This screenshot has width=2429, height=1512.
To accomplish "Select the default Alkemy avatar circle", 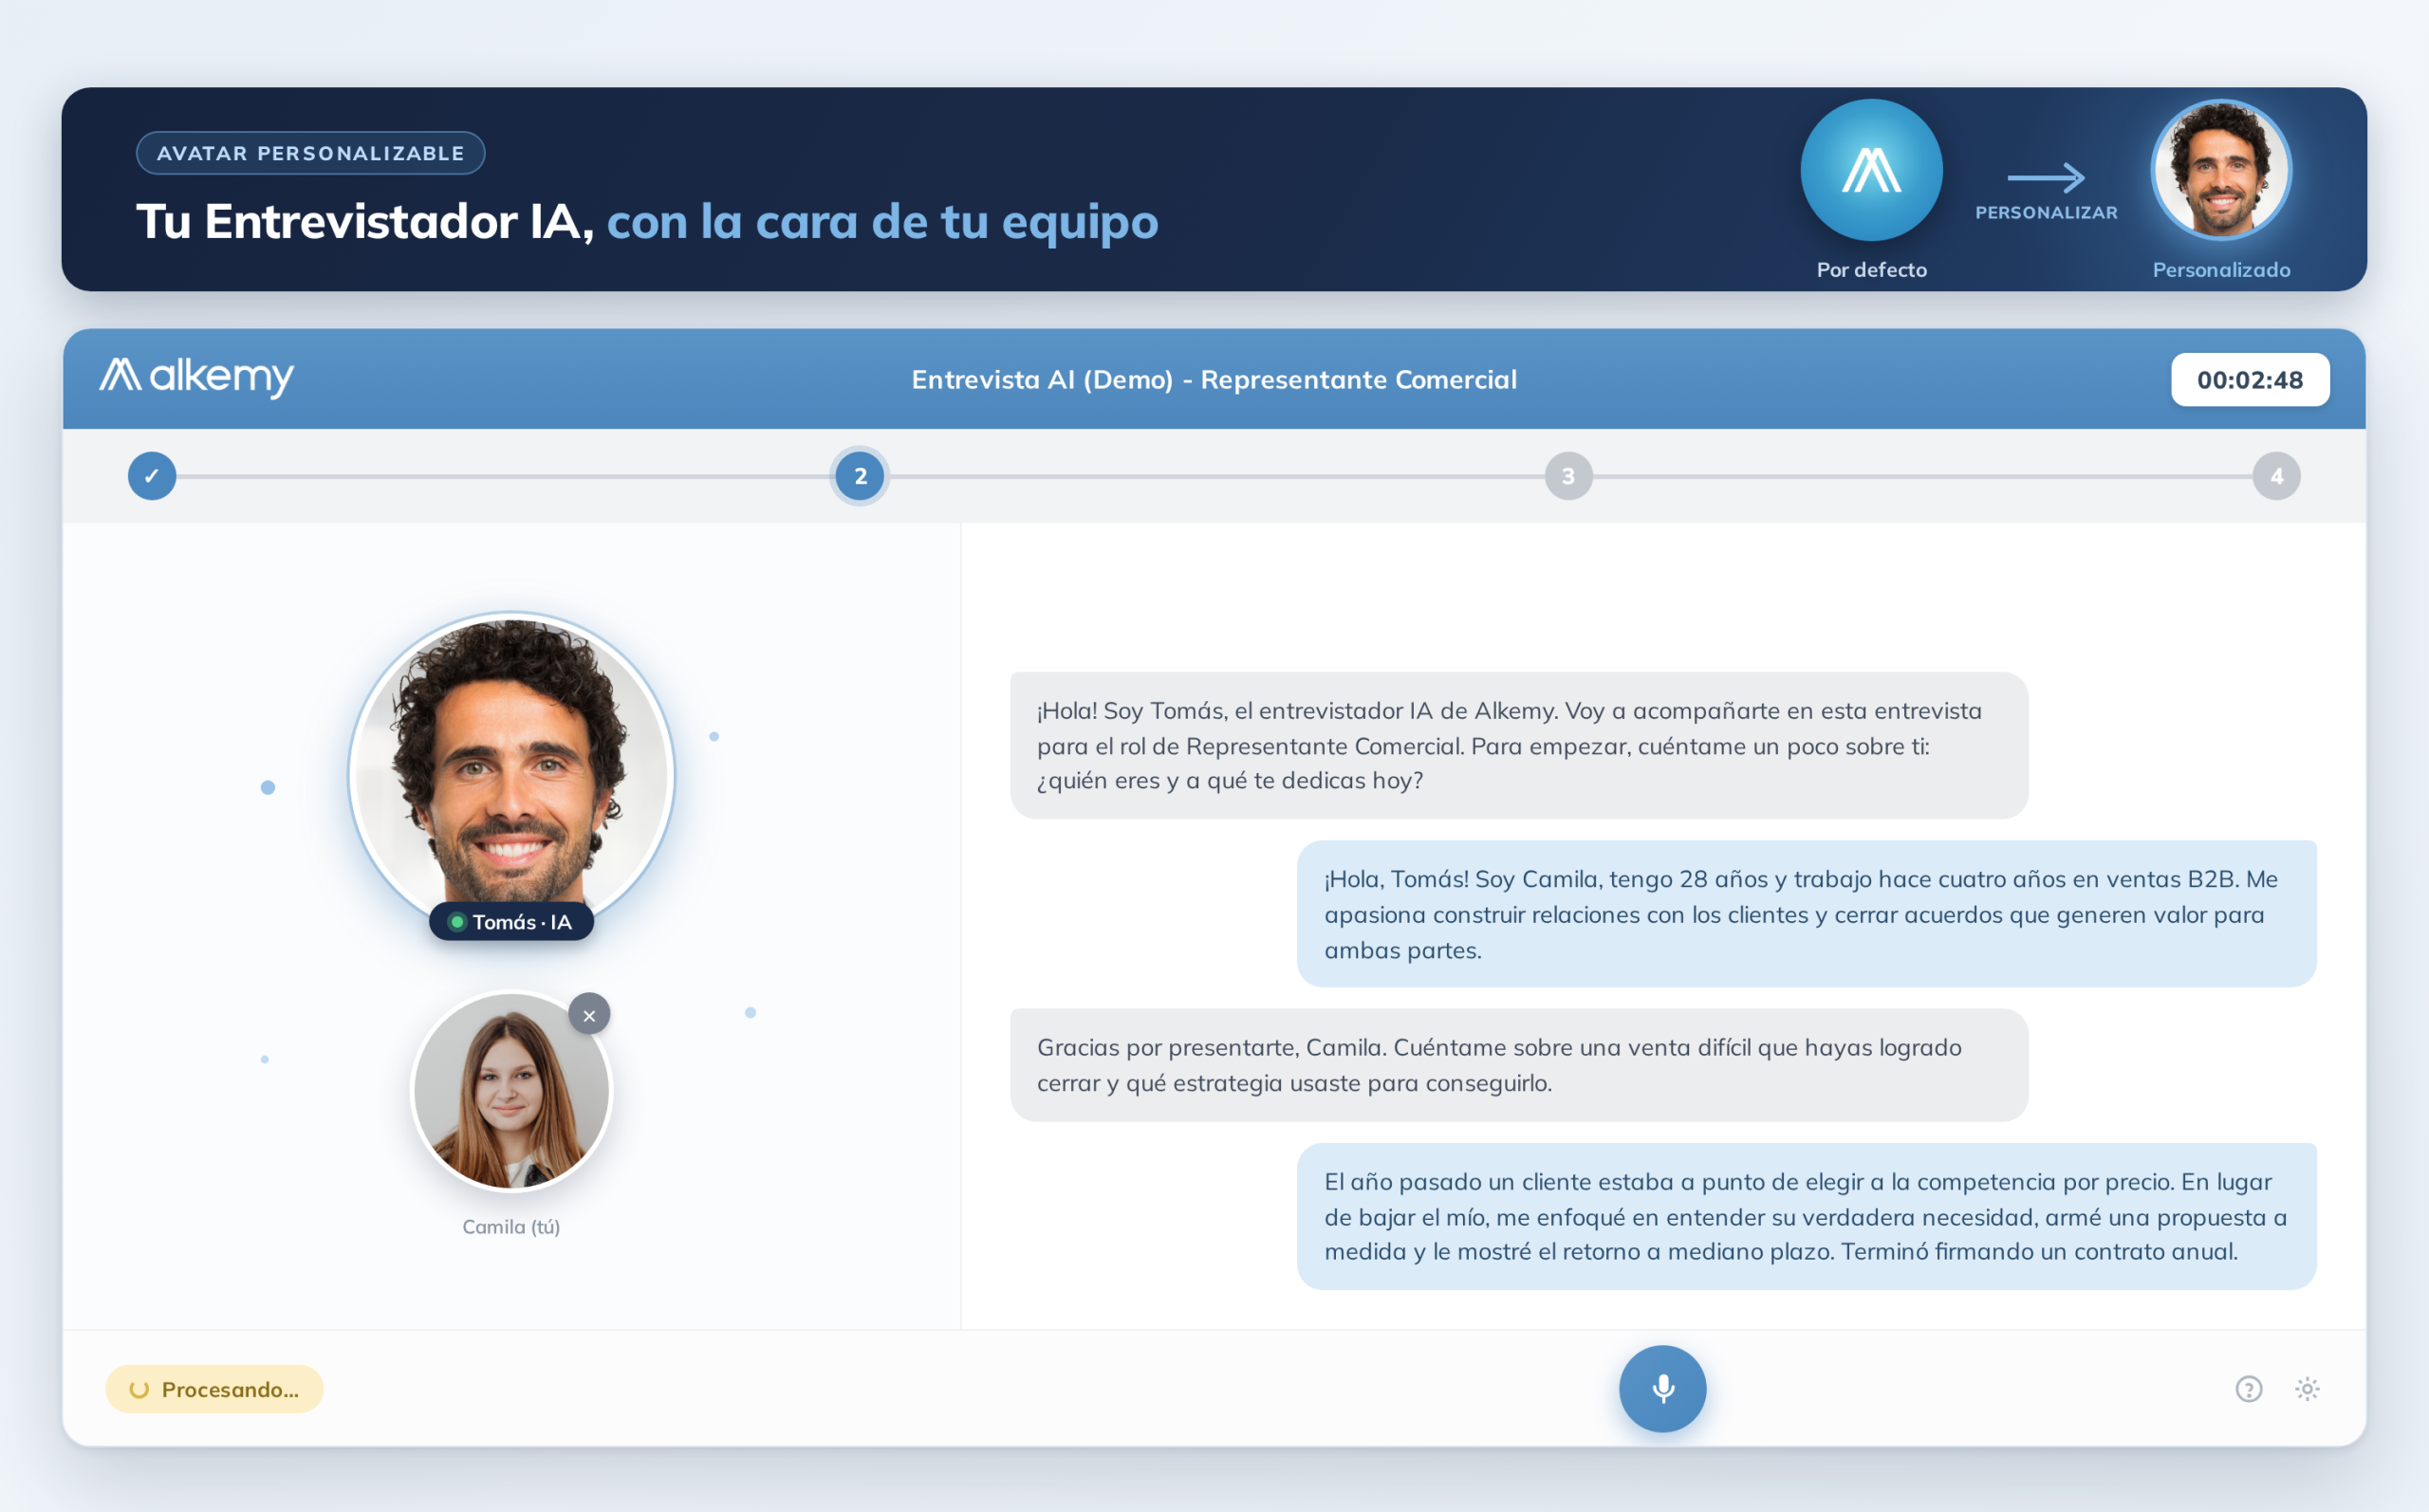I will (x=1871, y=170).
